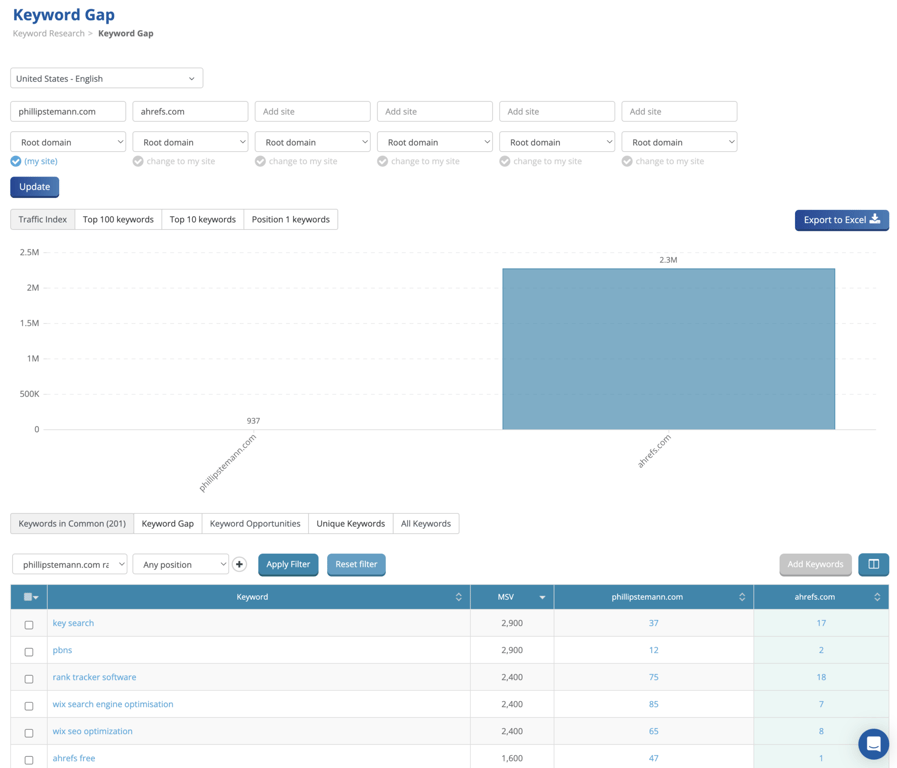Viewport: 897px width, 768px height.
Task: Click the ahrefs.com site input field
Action: click(x=190, y=112)
